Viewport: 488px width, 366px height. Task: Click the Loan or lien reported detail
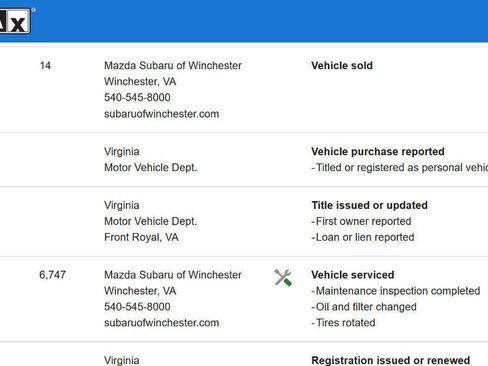click(363, 237)
